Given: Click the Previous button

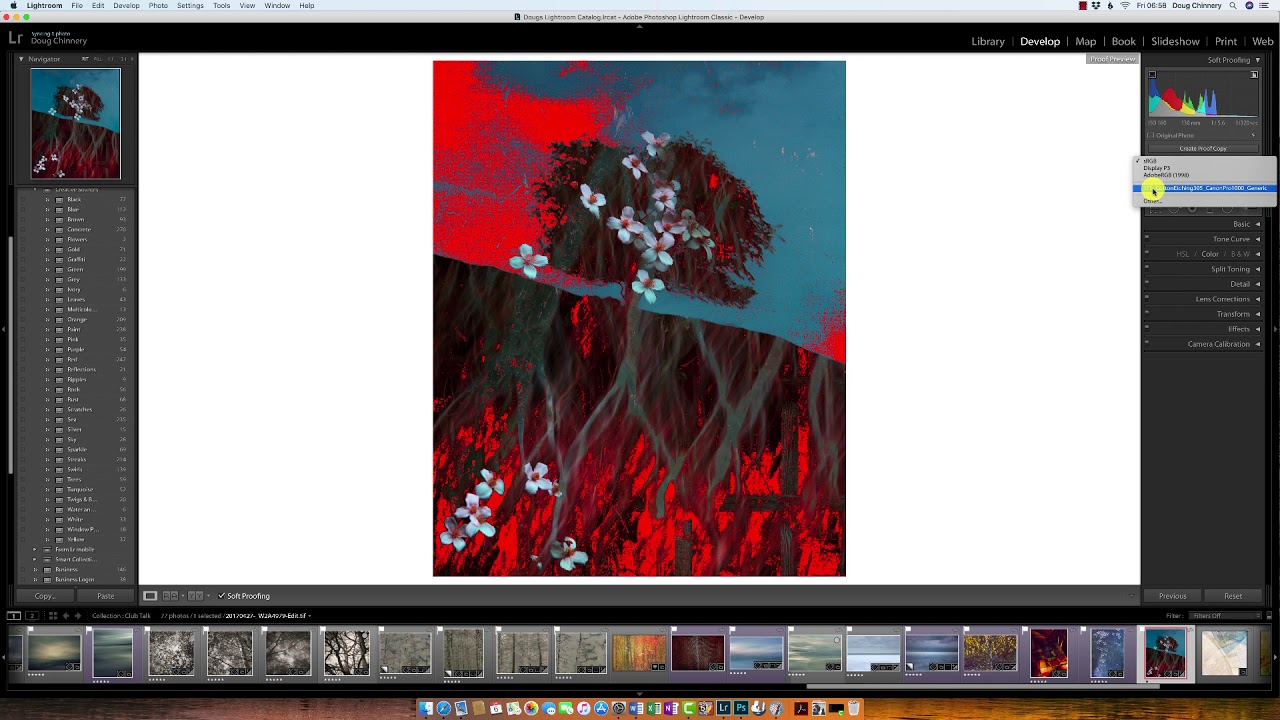Looking at the screenshot, I should [x=1172, y=596].
